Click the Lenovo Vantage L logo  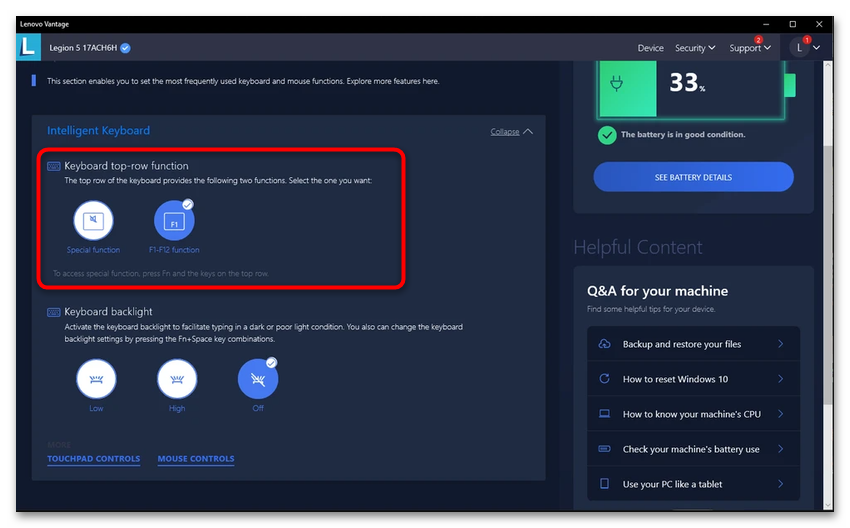pos(28,47)
